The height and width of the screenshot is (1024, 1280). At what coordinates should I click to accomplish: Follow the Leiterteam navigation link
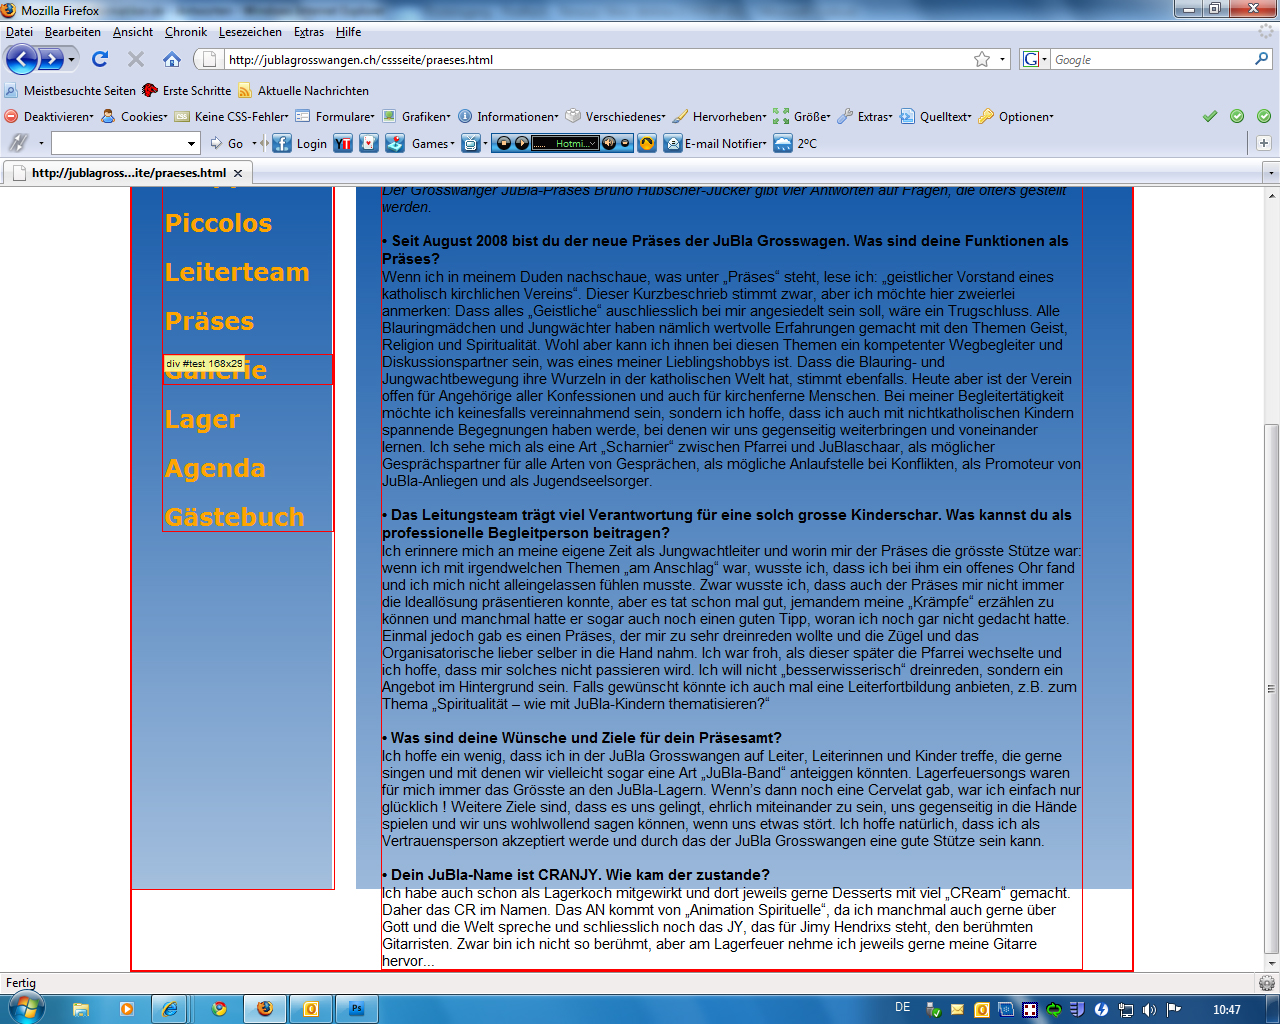pyautogui.click(x=237, y=272)
